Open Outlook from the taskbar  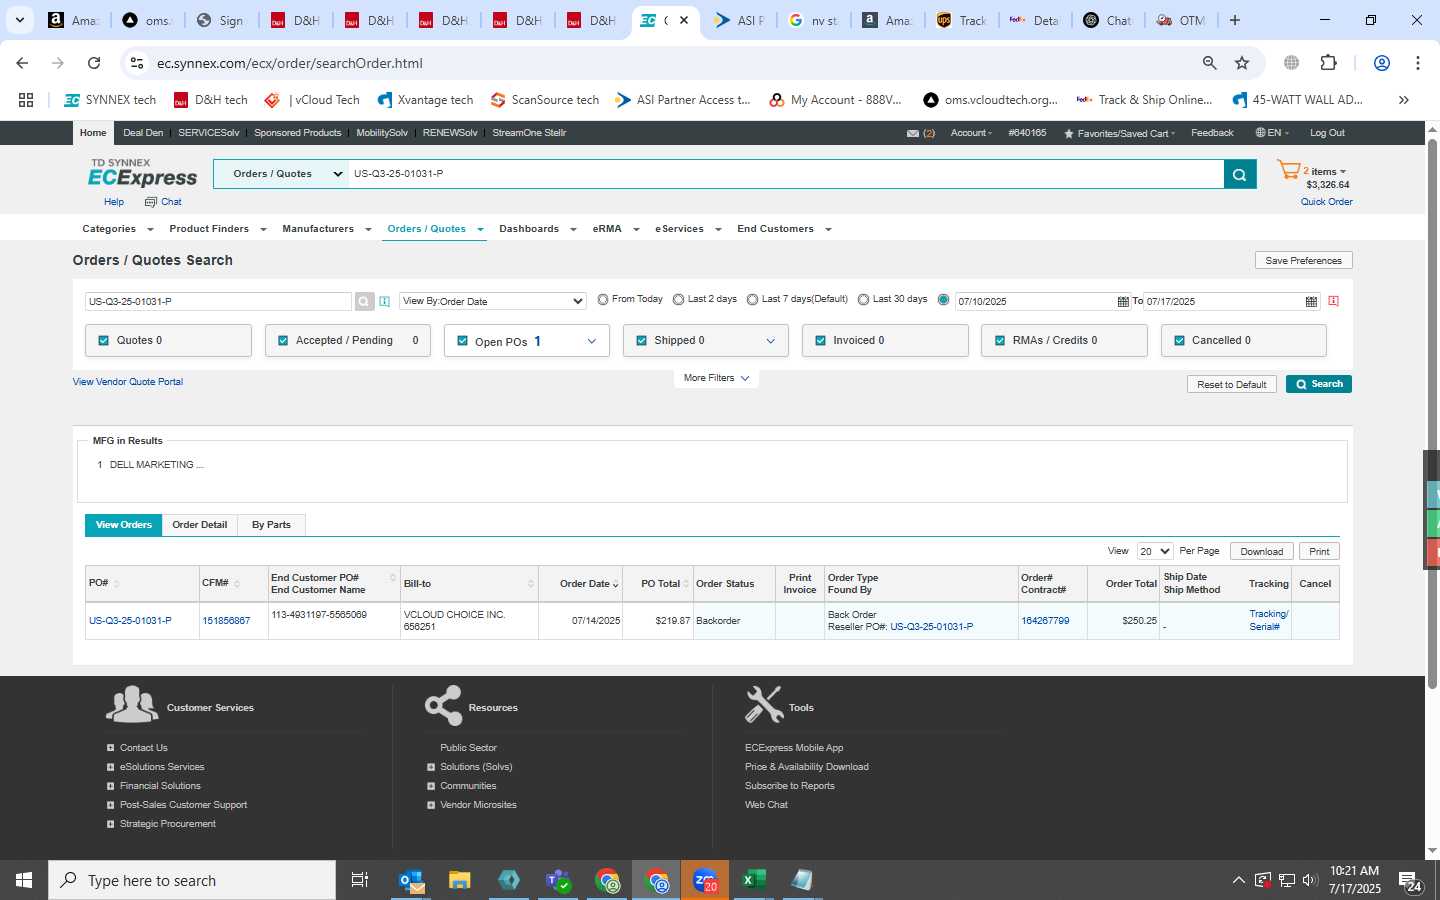(x=411, y=880)
